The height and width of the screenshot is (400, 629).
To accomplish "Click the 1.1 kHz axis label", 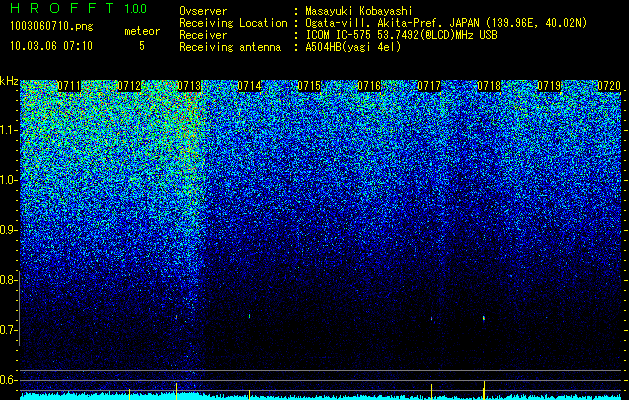I will point(8,130).
